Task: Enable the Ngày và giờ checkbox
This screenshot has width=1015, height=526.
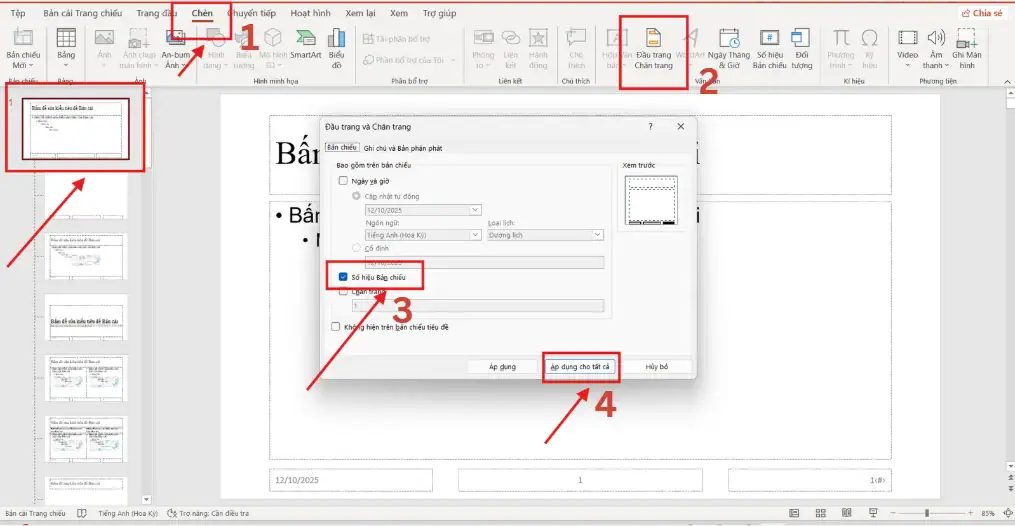Action: 344,181
